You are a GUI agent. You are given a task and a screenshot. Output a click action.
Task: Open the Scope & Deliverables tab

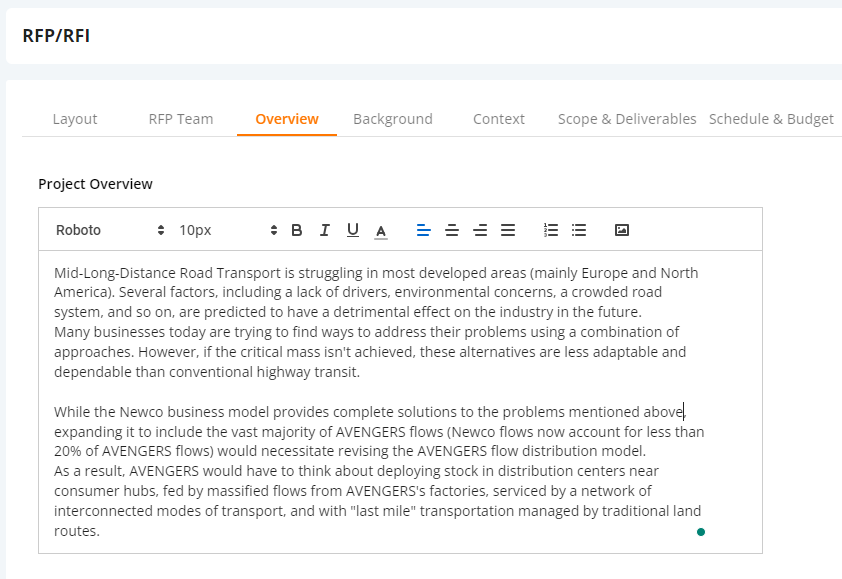point(627,119)
